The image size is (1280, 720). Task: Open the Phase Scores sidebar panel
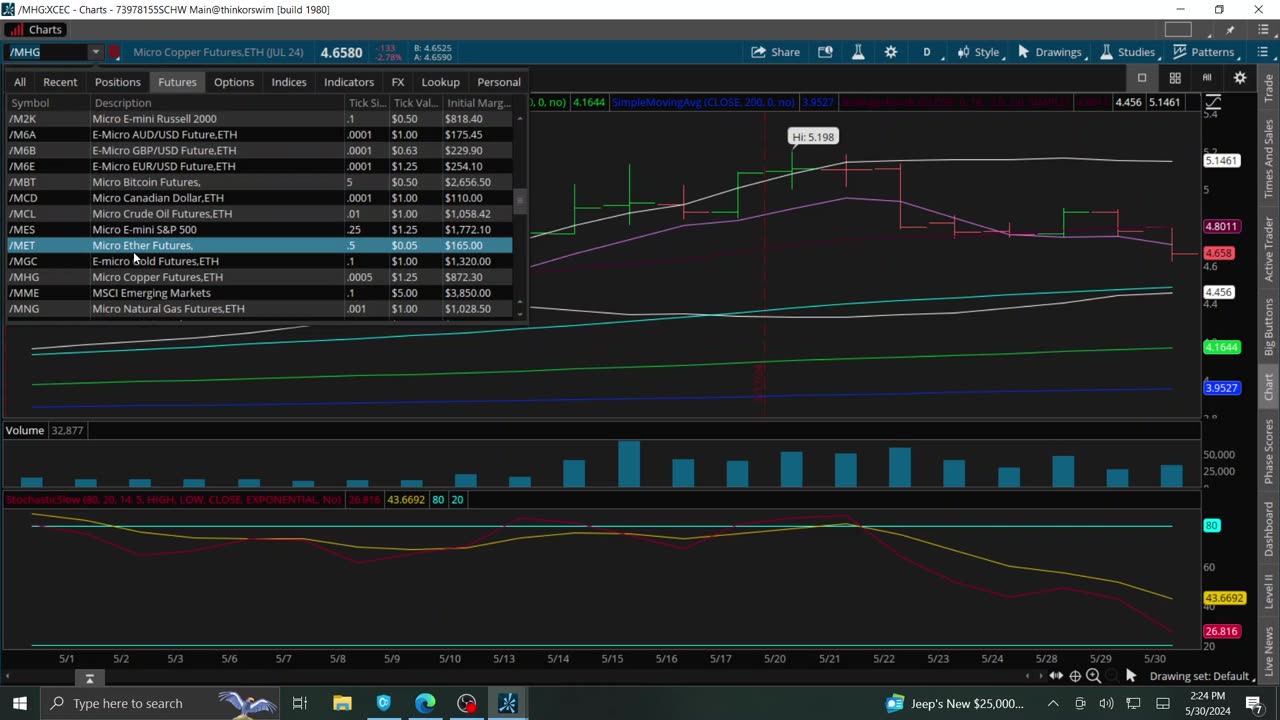click(x=1269, y=453)
